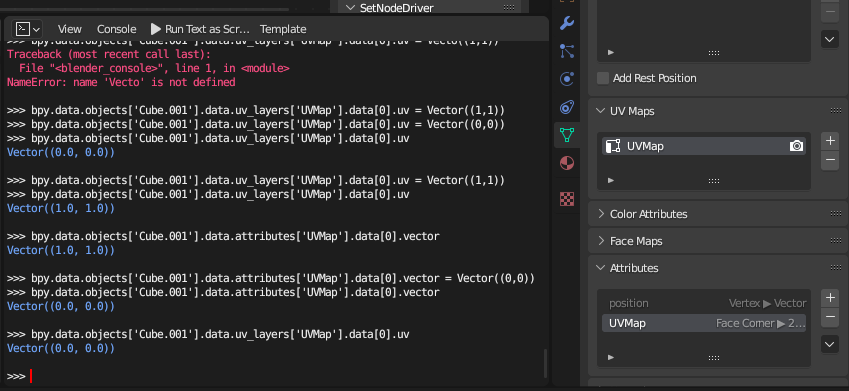This screenshot has width=849, height=391.
Task: Click Attributes list resize grip dots
Action: [714, 358]
